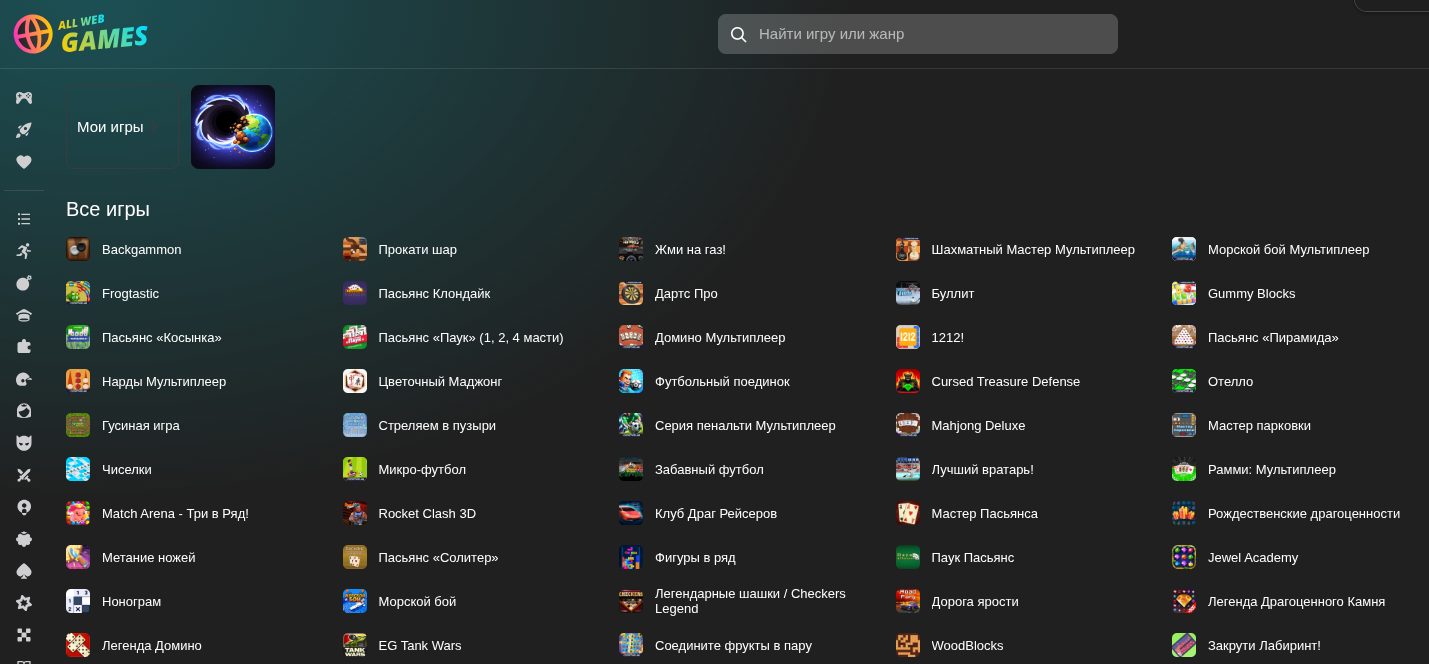
Task: Click the gamepad icon in the sidebar
Action: coord(24,98)
